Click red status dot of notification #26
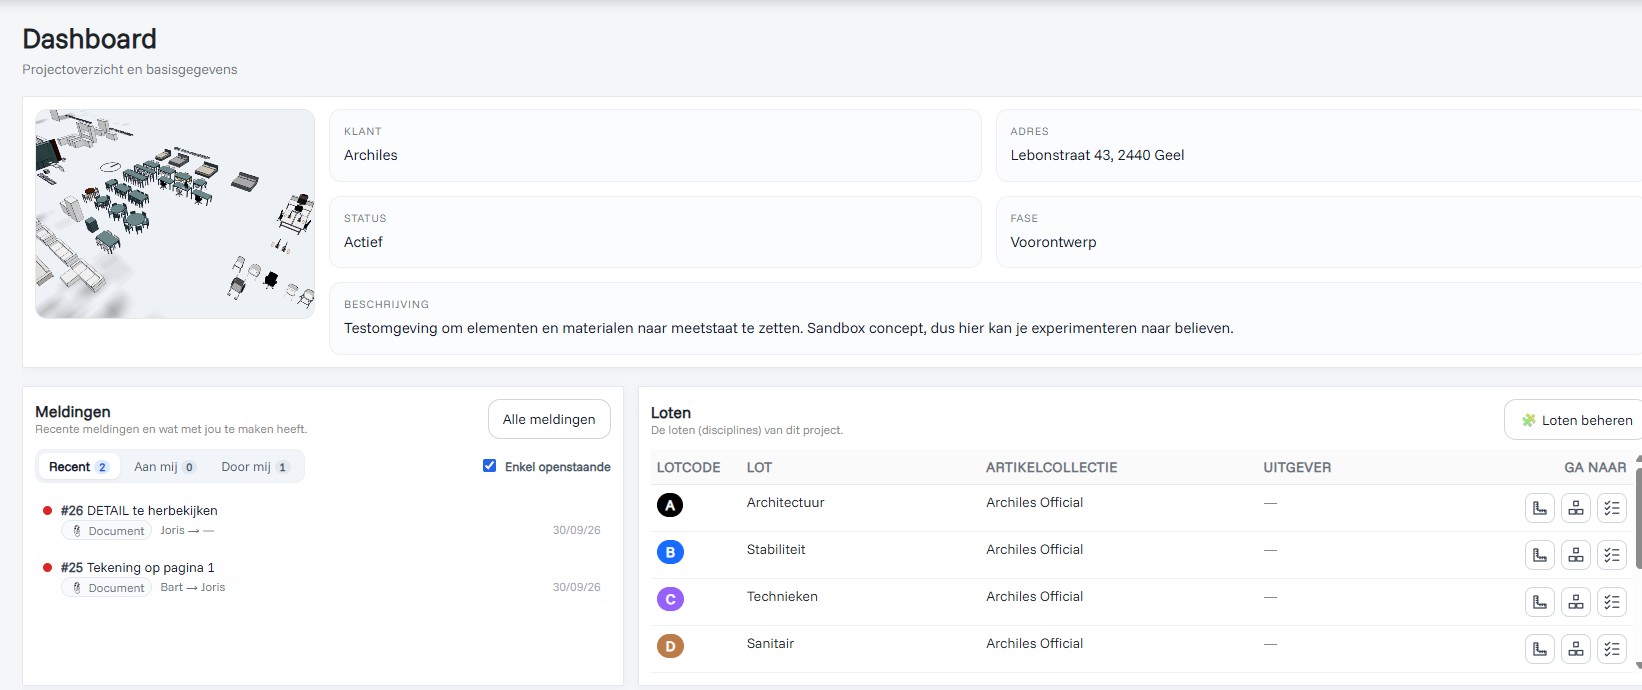 (x=47, y=510)
